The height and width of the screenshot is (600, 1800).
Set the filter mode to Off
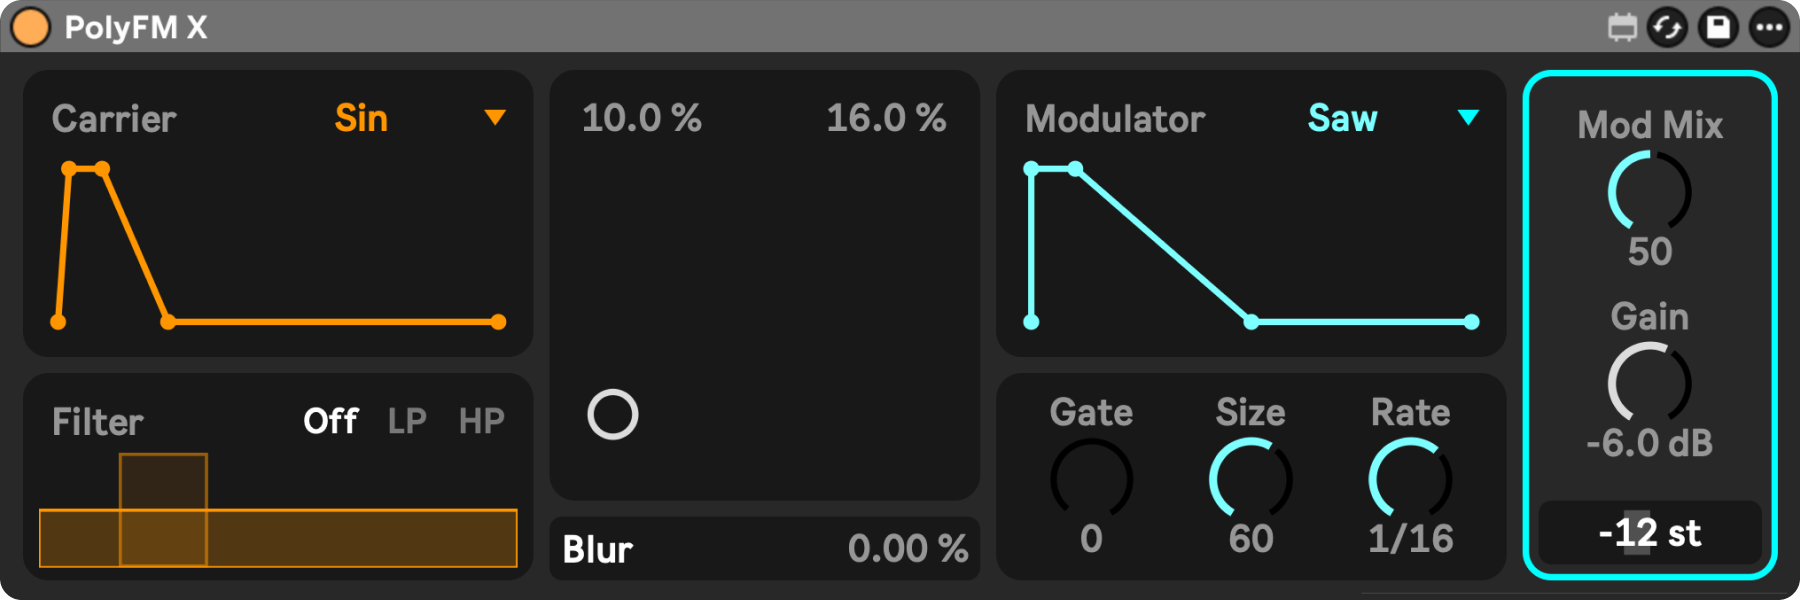tap(330, 421)
